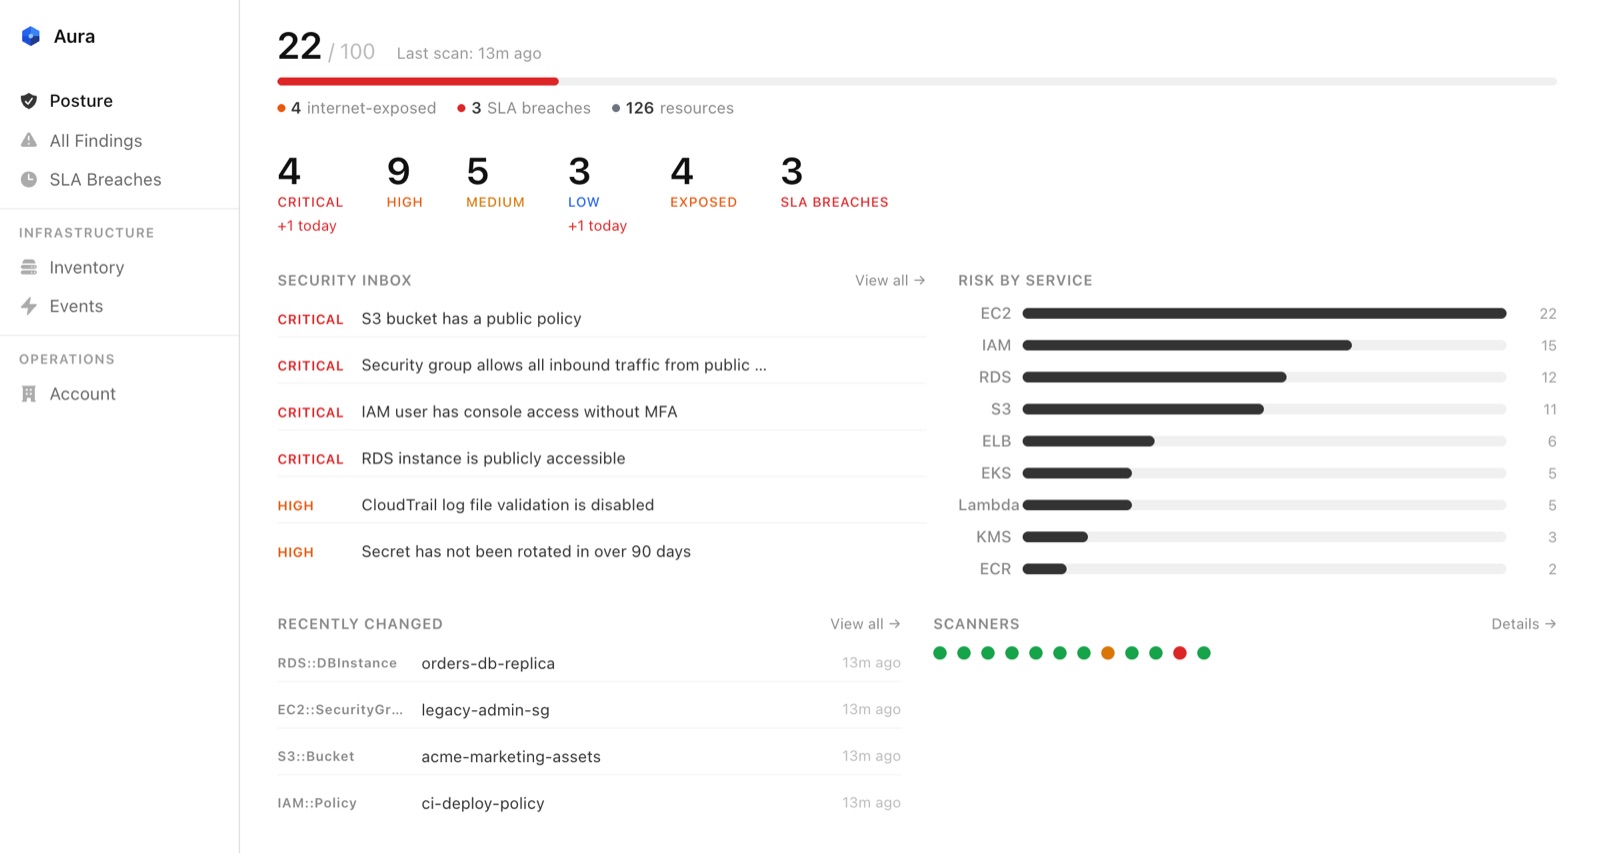The height and width of the screenshot is (853, 1600).
Task: Click the Lambda risk row label
Action: click(988, 505)
